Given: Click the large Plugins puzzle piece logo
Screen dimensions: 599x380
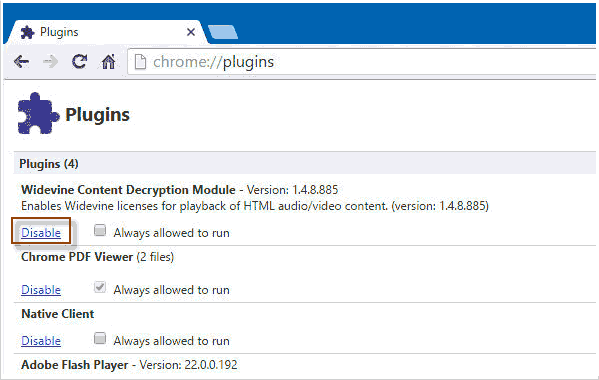Looking at the screenshot, I should (38, 113).
